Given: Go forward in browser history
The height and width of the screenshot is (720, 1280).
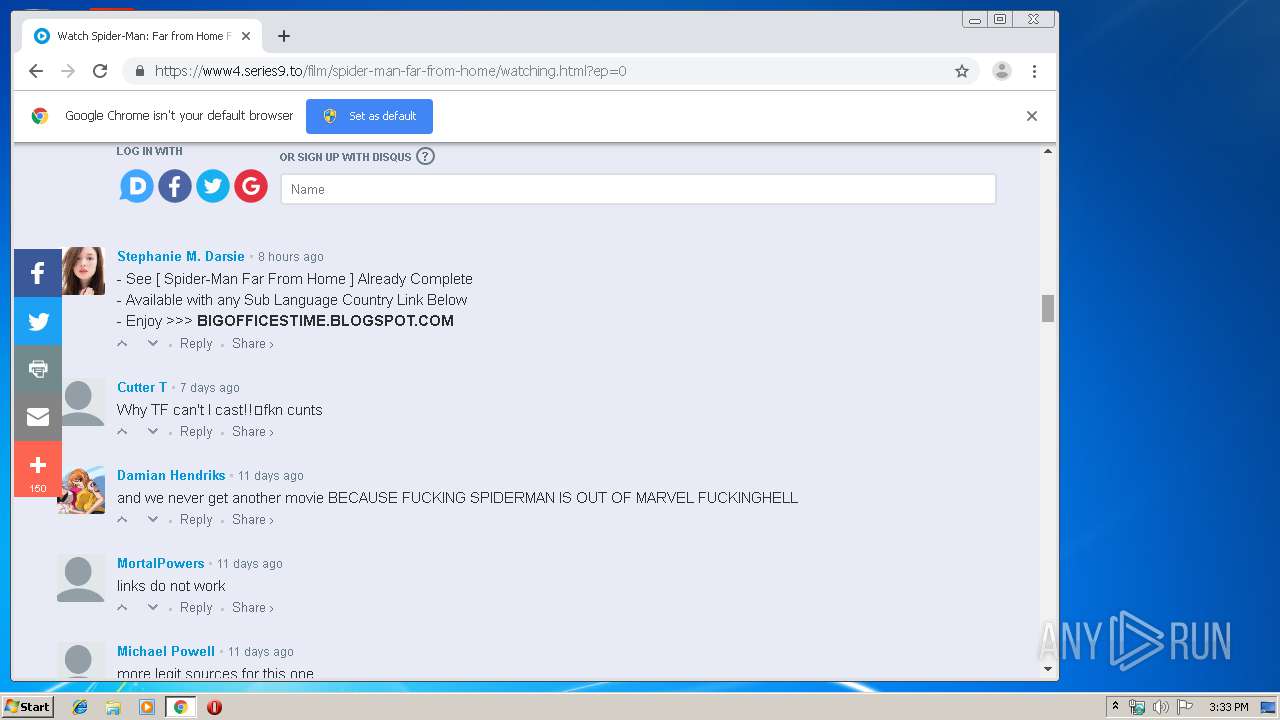Looking at the screenshot, I should [68, 71].
